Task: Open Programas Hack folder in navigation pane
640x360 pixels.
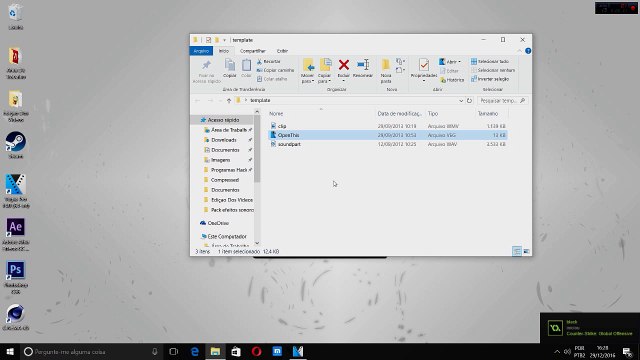Action: (229, 170)
